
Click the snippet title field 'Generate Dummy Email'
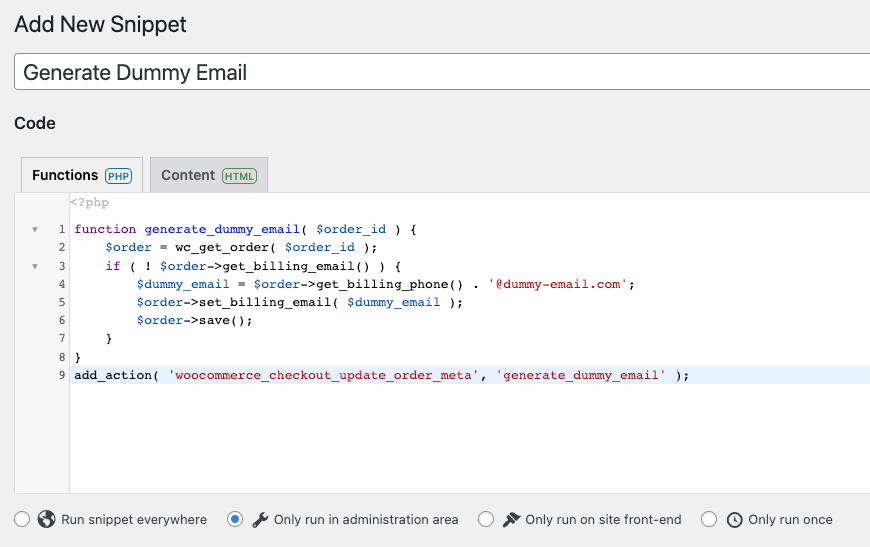[440, 73]
